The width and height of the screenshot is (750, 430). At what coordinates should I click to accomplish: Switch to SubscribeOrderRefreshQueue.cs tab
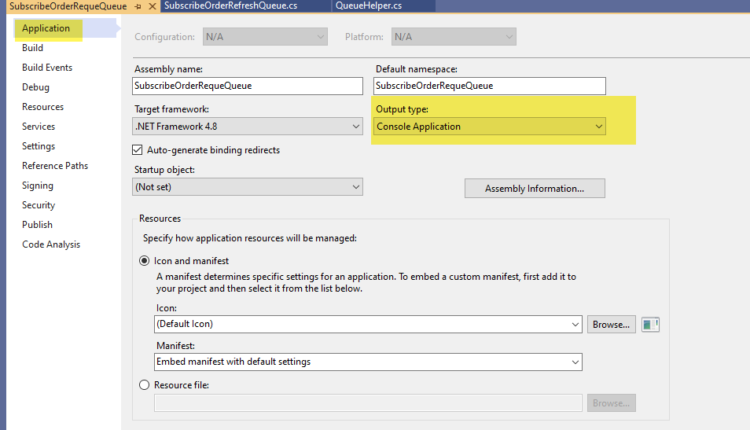click(x=230, y=7)
